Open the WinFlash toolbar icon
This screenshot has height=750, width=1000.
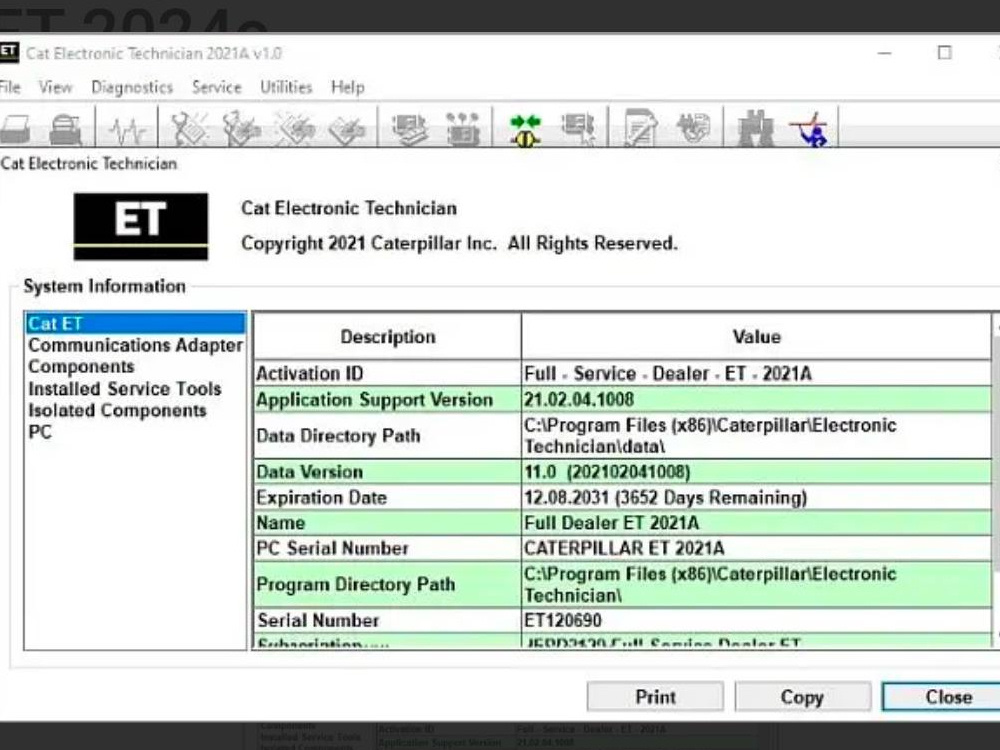tap(693, 128)
